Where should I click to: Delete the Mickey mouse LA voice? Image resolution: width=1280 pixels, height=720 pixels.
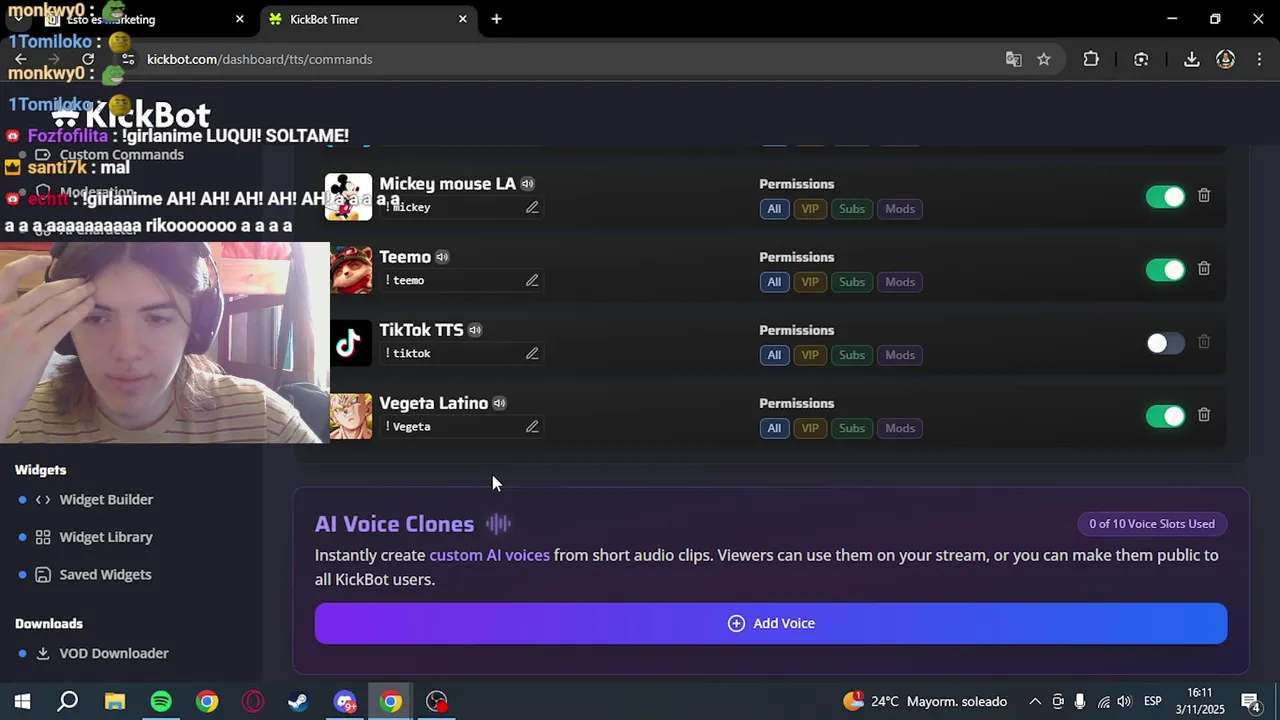tap(1204, 196)
